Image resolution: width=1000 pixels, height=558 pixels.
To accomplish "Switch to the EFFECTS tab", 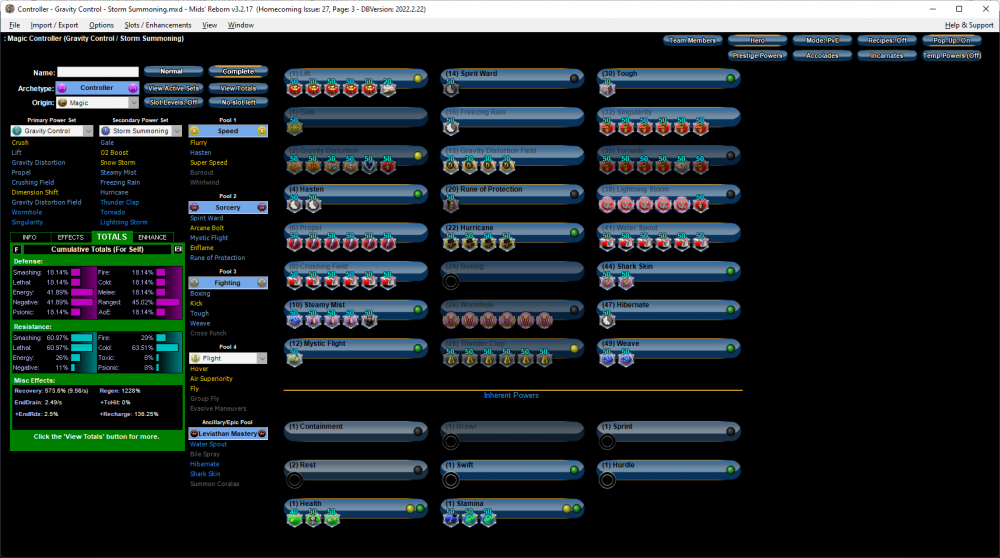I will [x=70, y=237].
